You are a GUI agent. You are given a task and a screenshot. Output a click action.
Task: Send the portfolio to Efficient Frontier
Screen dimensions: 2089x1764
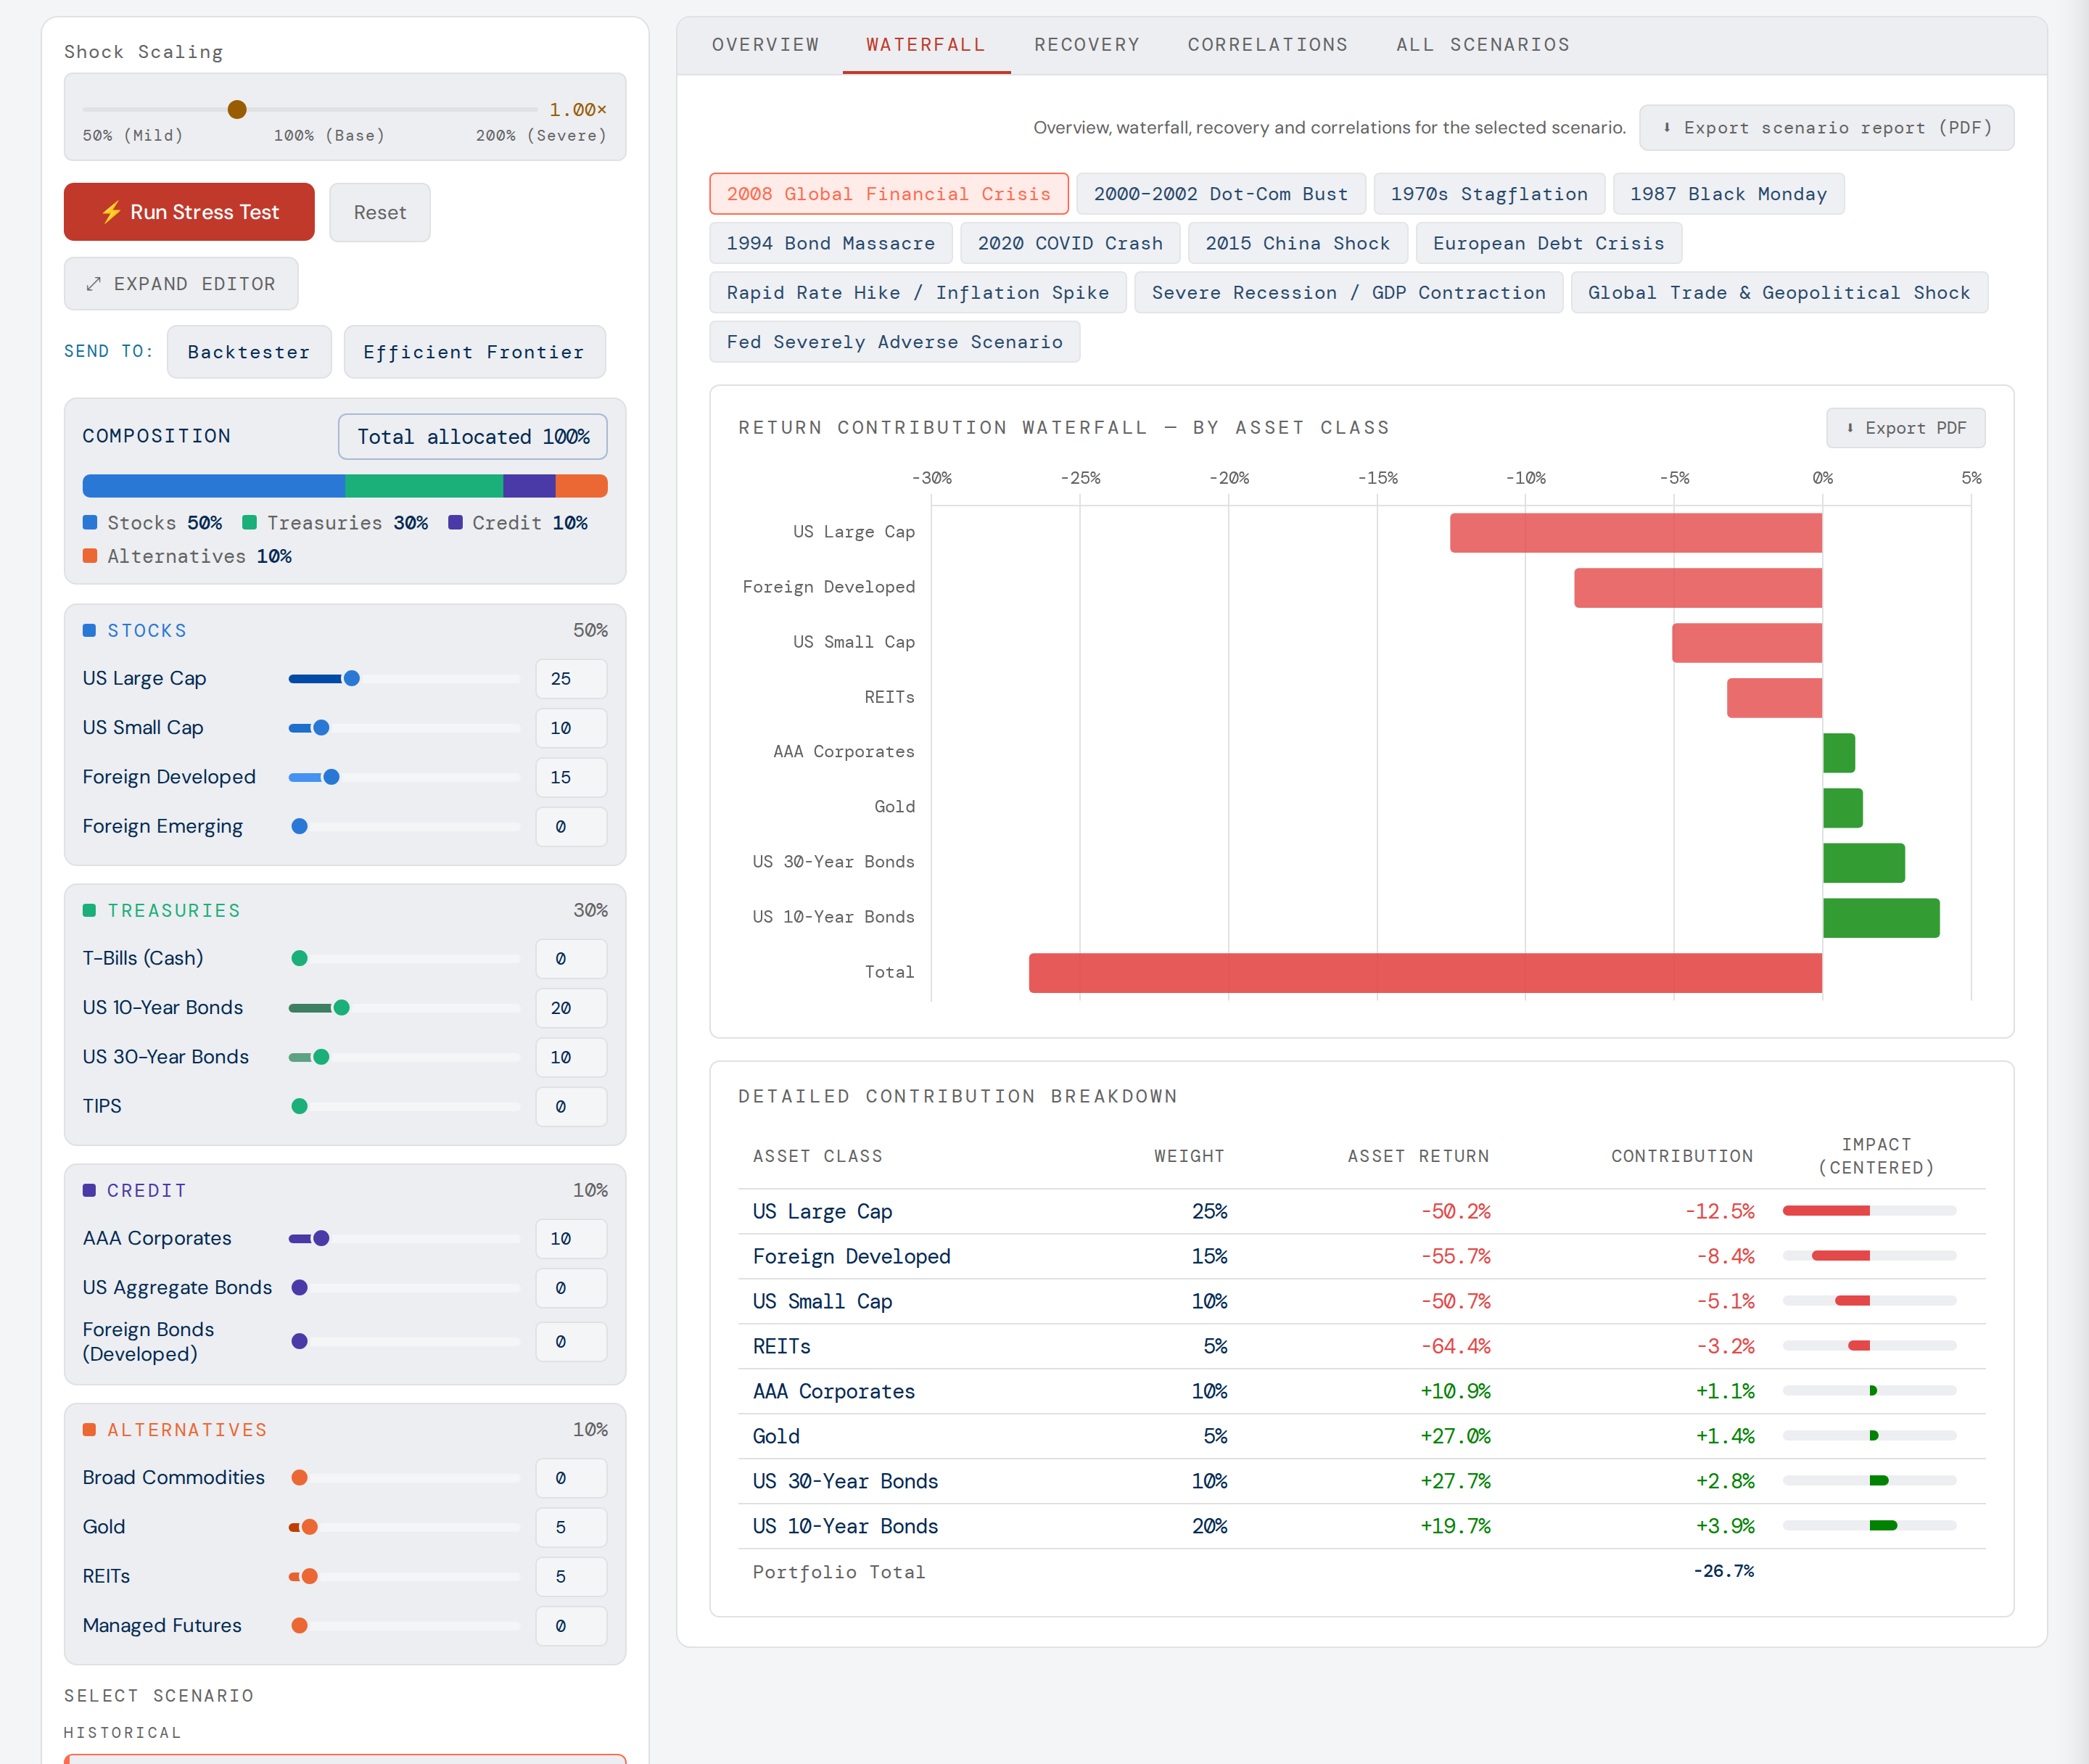pos(474,352)
